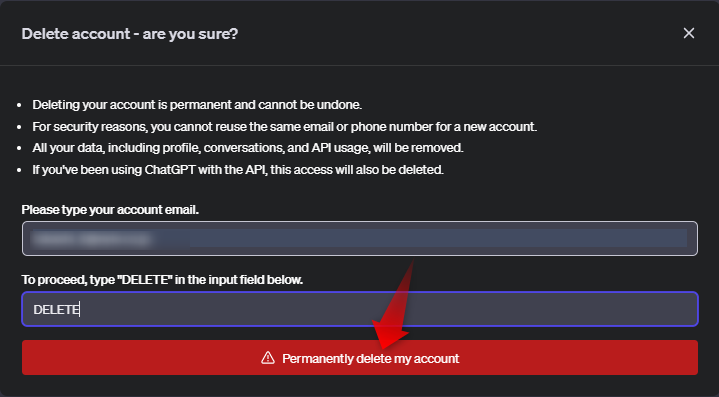The width and height of the screenshot is (719, 397).
Task: Place cursor in typed DELETE text
Action: point(56,309)
